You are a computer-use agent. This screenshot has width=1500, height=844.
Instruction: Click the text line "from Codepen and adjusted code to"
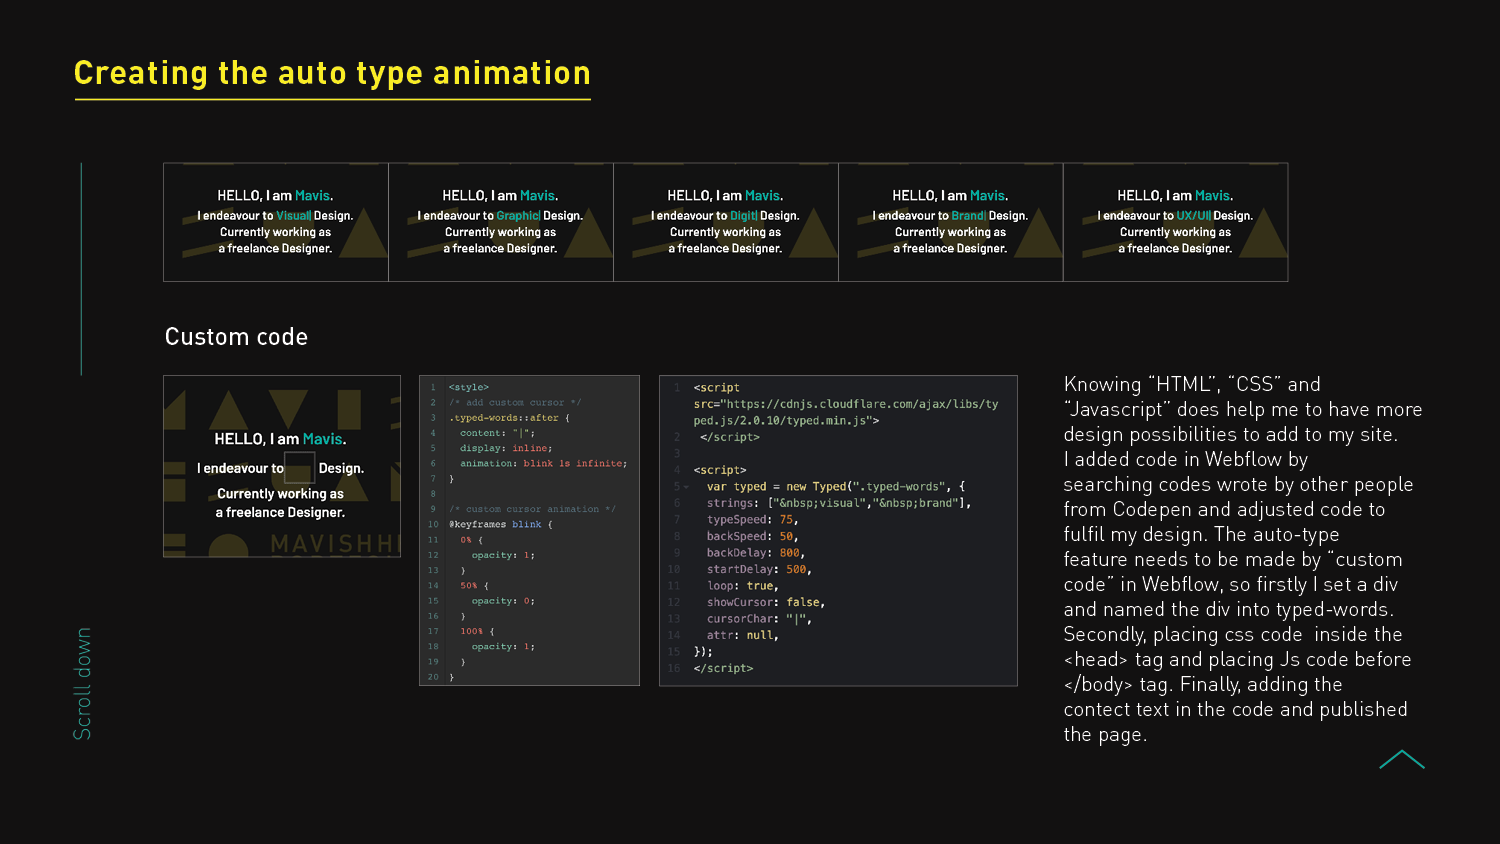[1224, 509]
